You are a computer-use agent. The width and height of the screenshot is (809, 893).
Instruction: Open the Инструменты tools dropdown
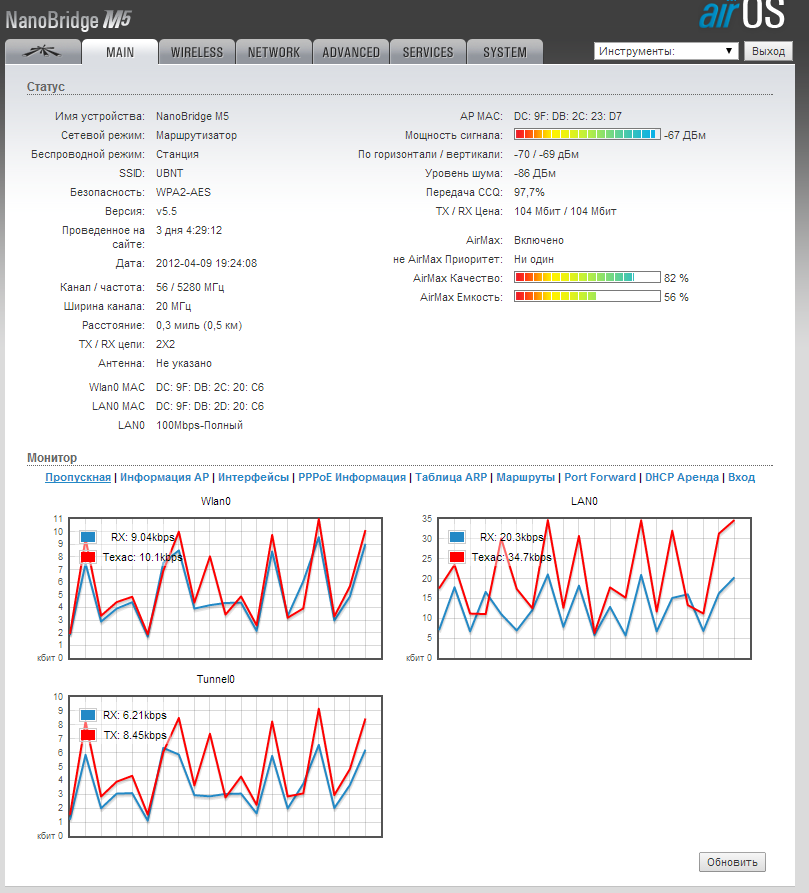tap(666, 51)
